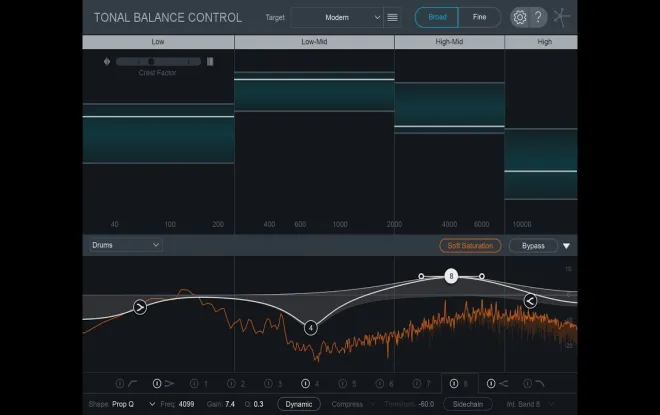Enable band 7 power button
Screen dimensions: 660x415
click(x=417, y=383)
